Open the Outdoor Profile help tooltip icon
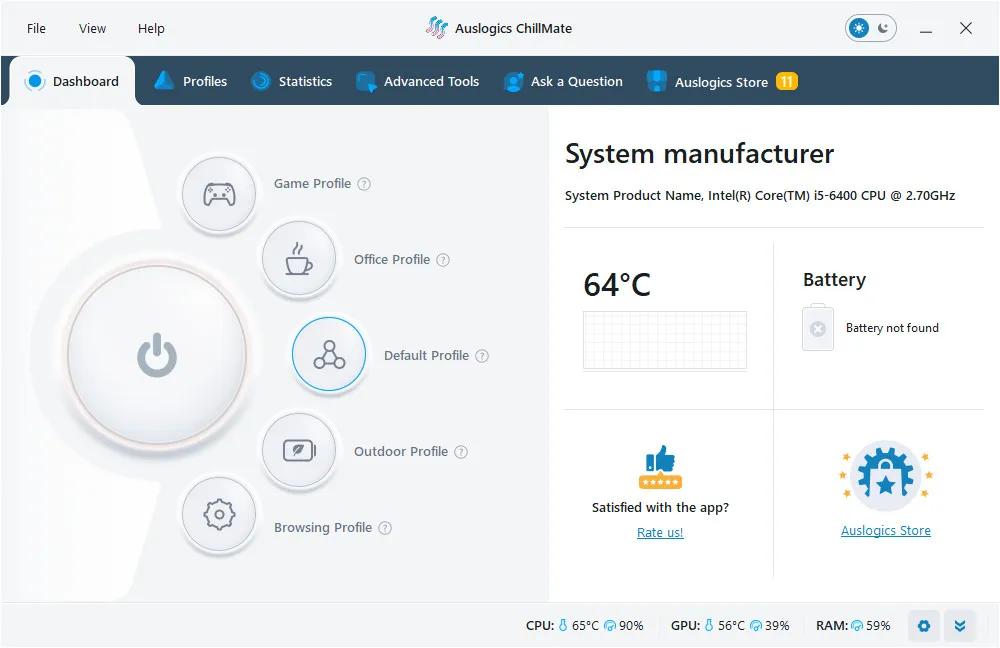Screen dimensions: 1000x648 [460, 452]
